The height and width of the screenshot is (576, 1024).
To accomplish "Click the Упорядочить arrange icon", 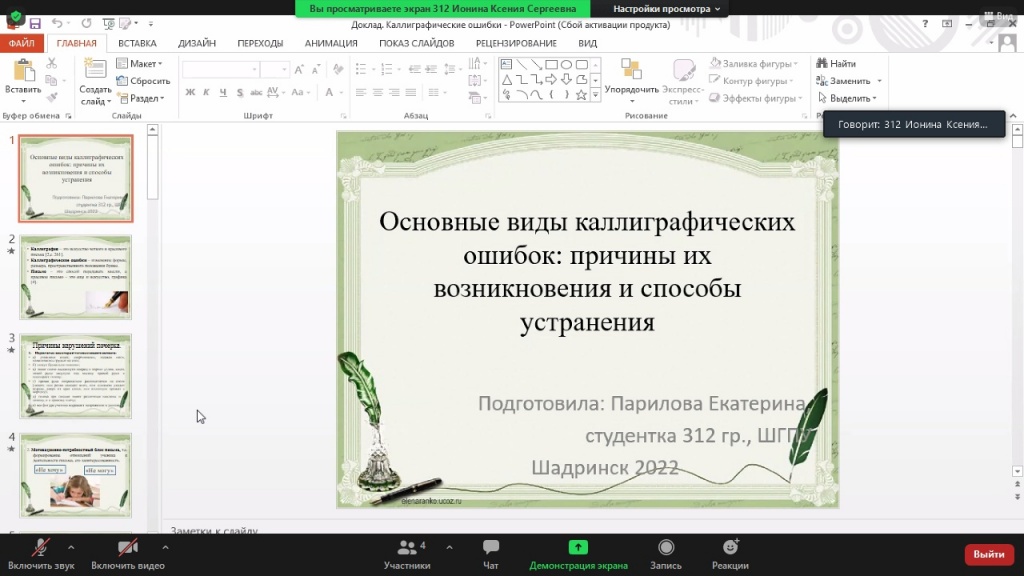I will click(631, 70).
